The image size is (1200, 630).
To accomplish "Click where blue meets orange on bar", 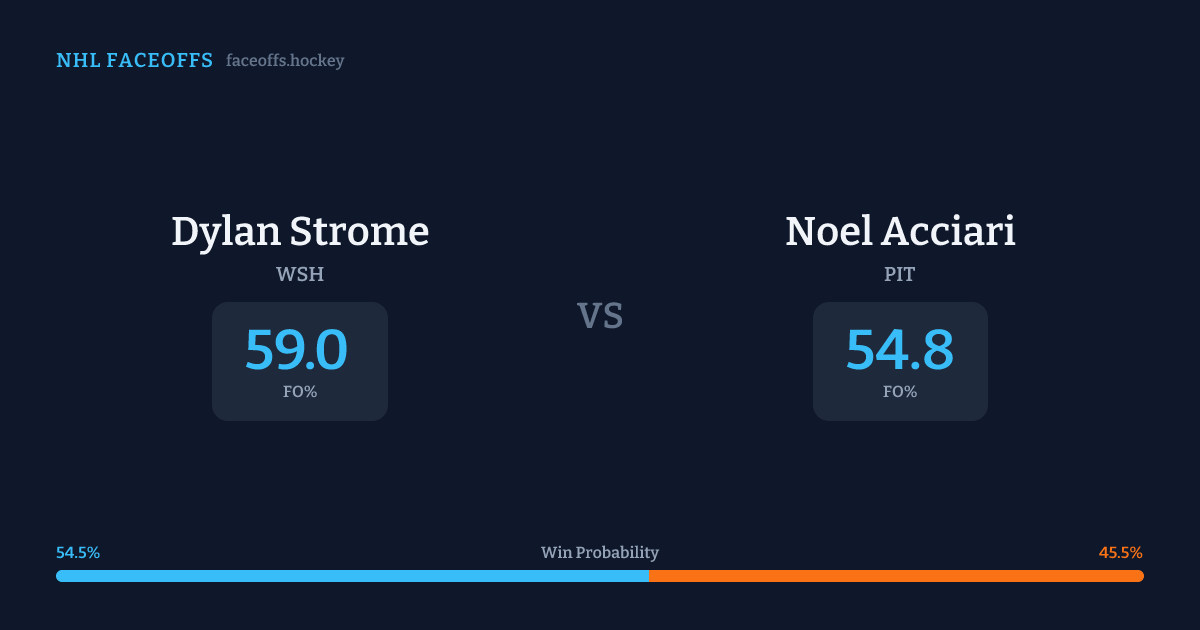I will 649,576.
